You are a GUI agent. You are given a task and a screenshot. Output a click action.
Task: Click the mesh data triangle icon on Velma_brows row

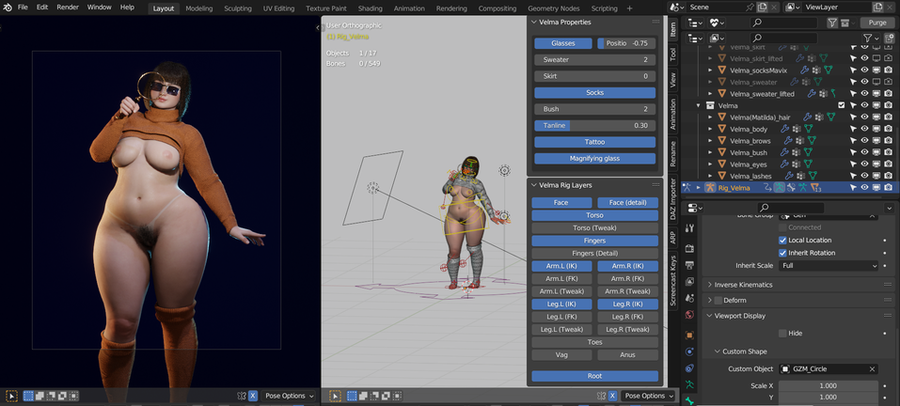pyautogui.click(x=811, y=141)
